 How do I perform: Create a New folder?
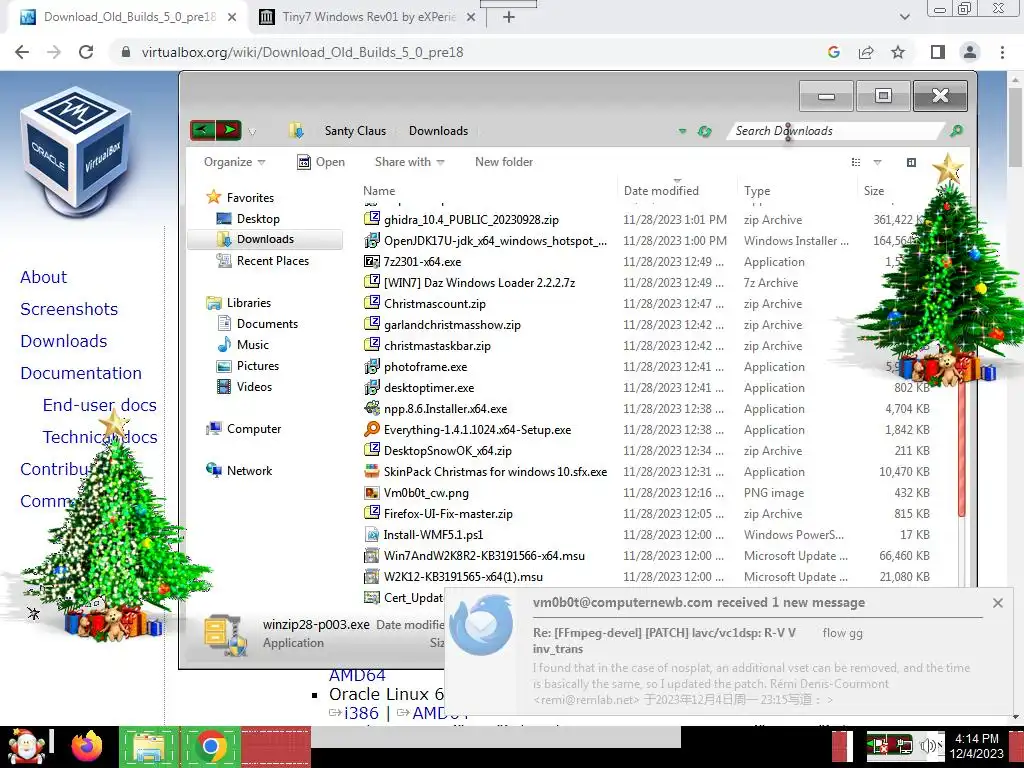(x=504, y=162)
